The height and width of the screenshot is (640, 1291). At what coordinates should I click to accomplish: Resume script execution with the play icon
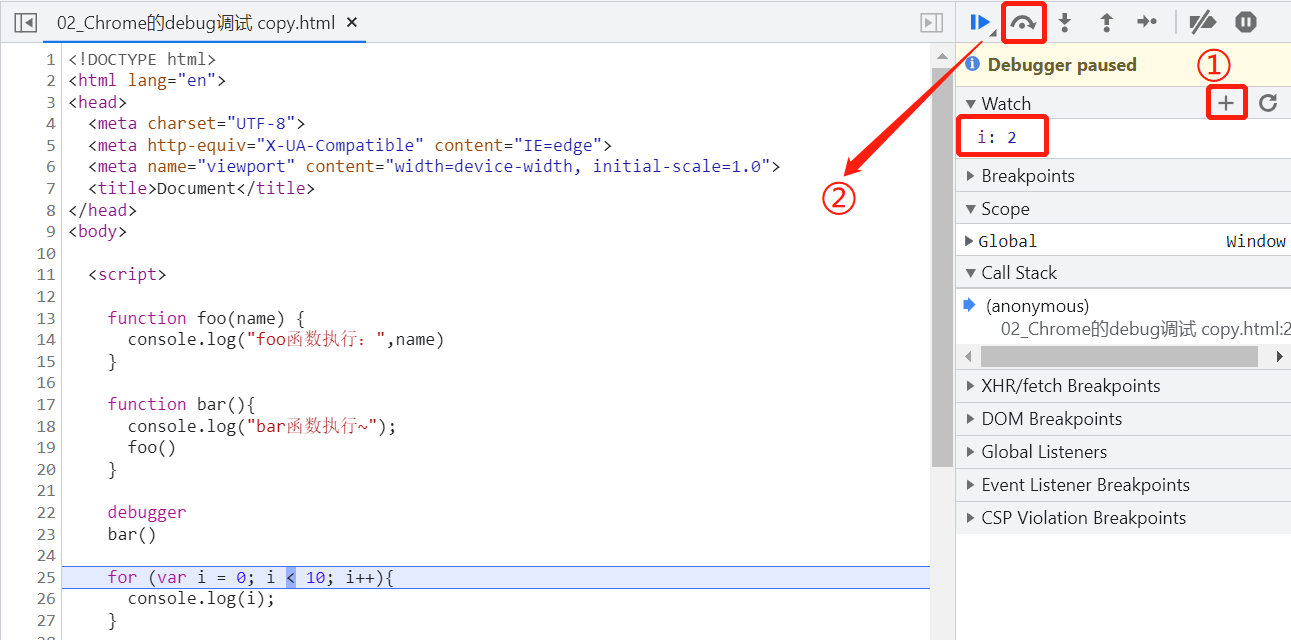point(980,22)
